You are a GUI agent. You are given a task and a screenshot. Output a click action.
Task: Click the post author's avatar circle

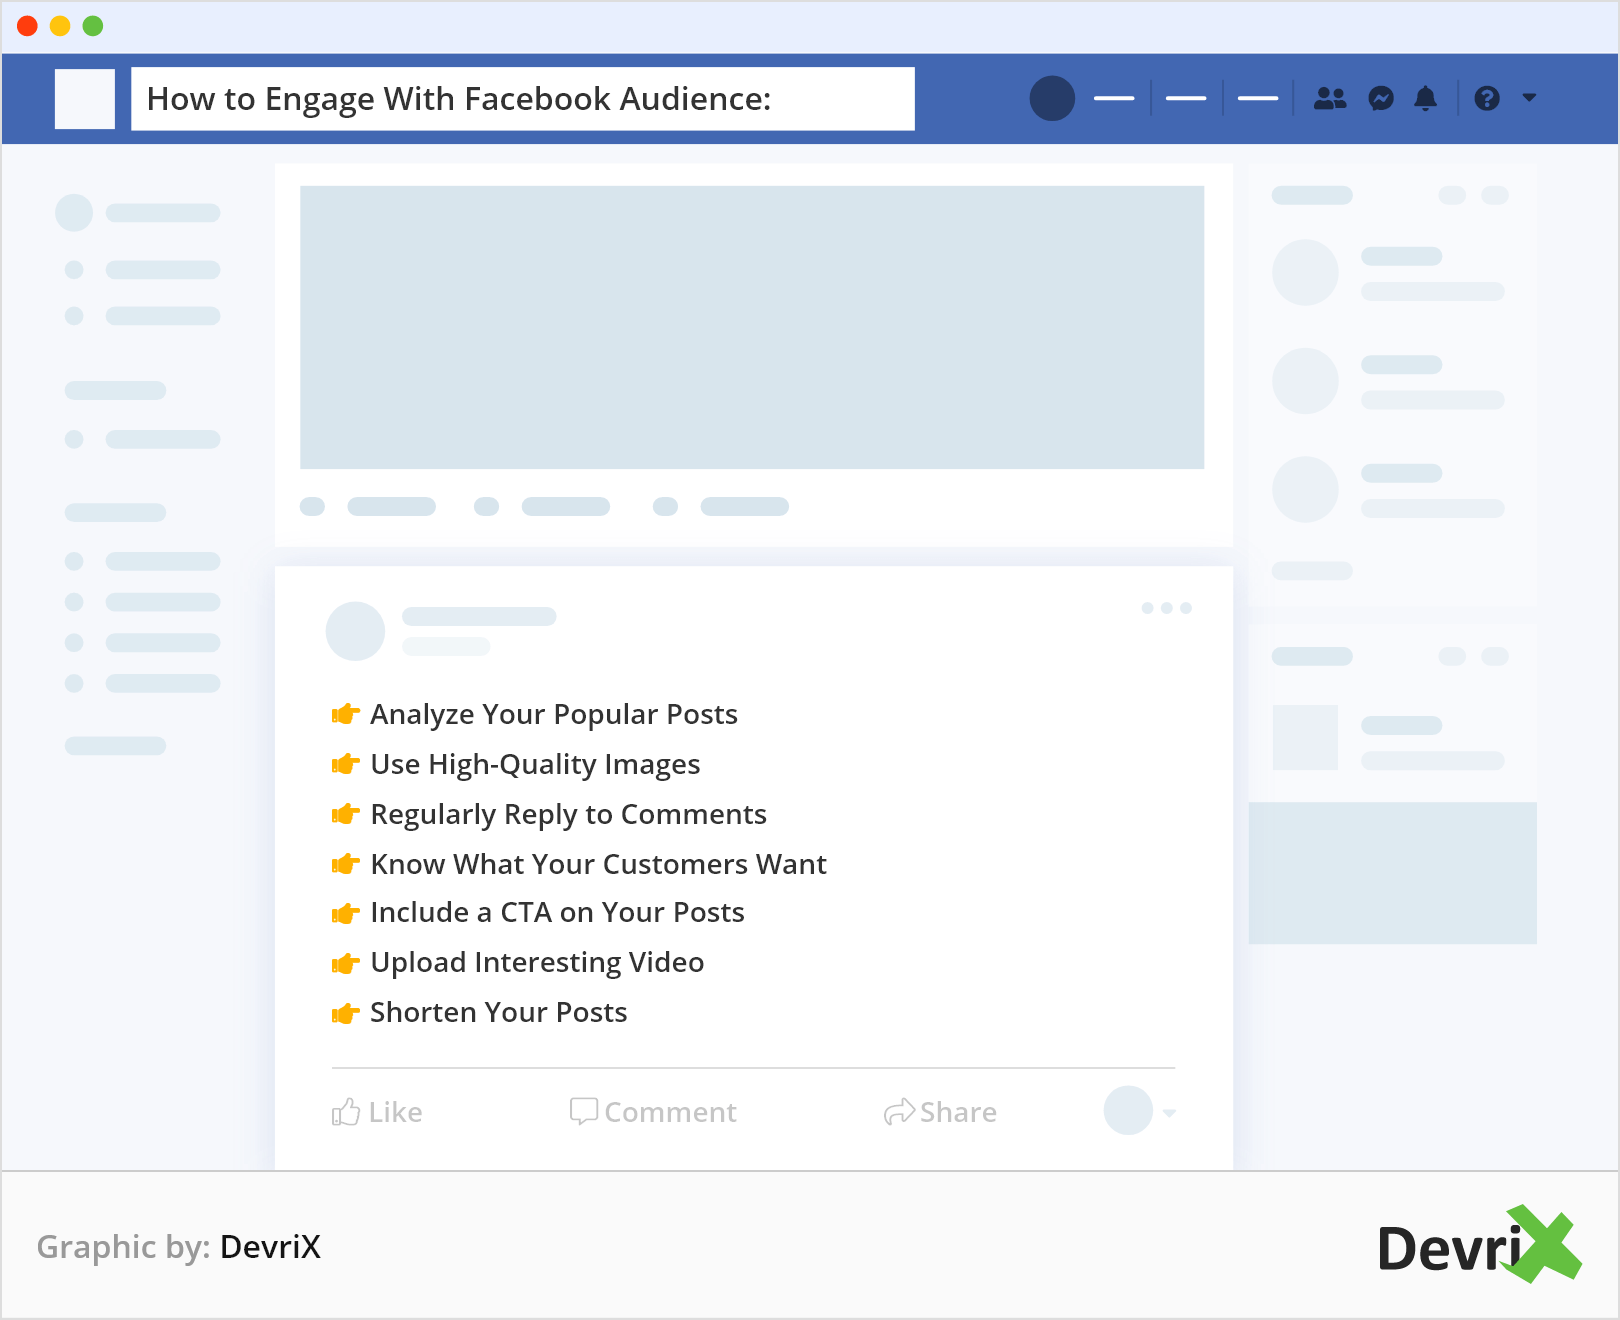(x=355, y=631)
